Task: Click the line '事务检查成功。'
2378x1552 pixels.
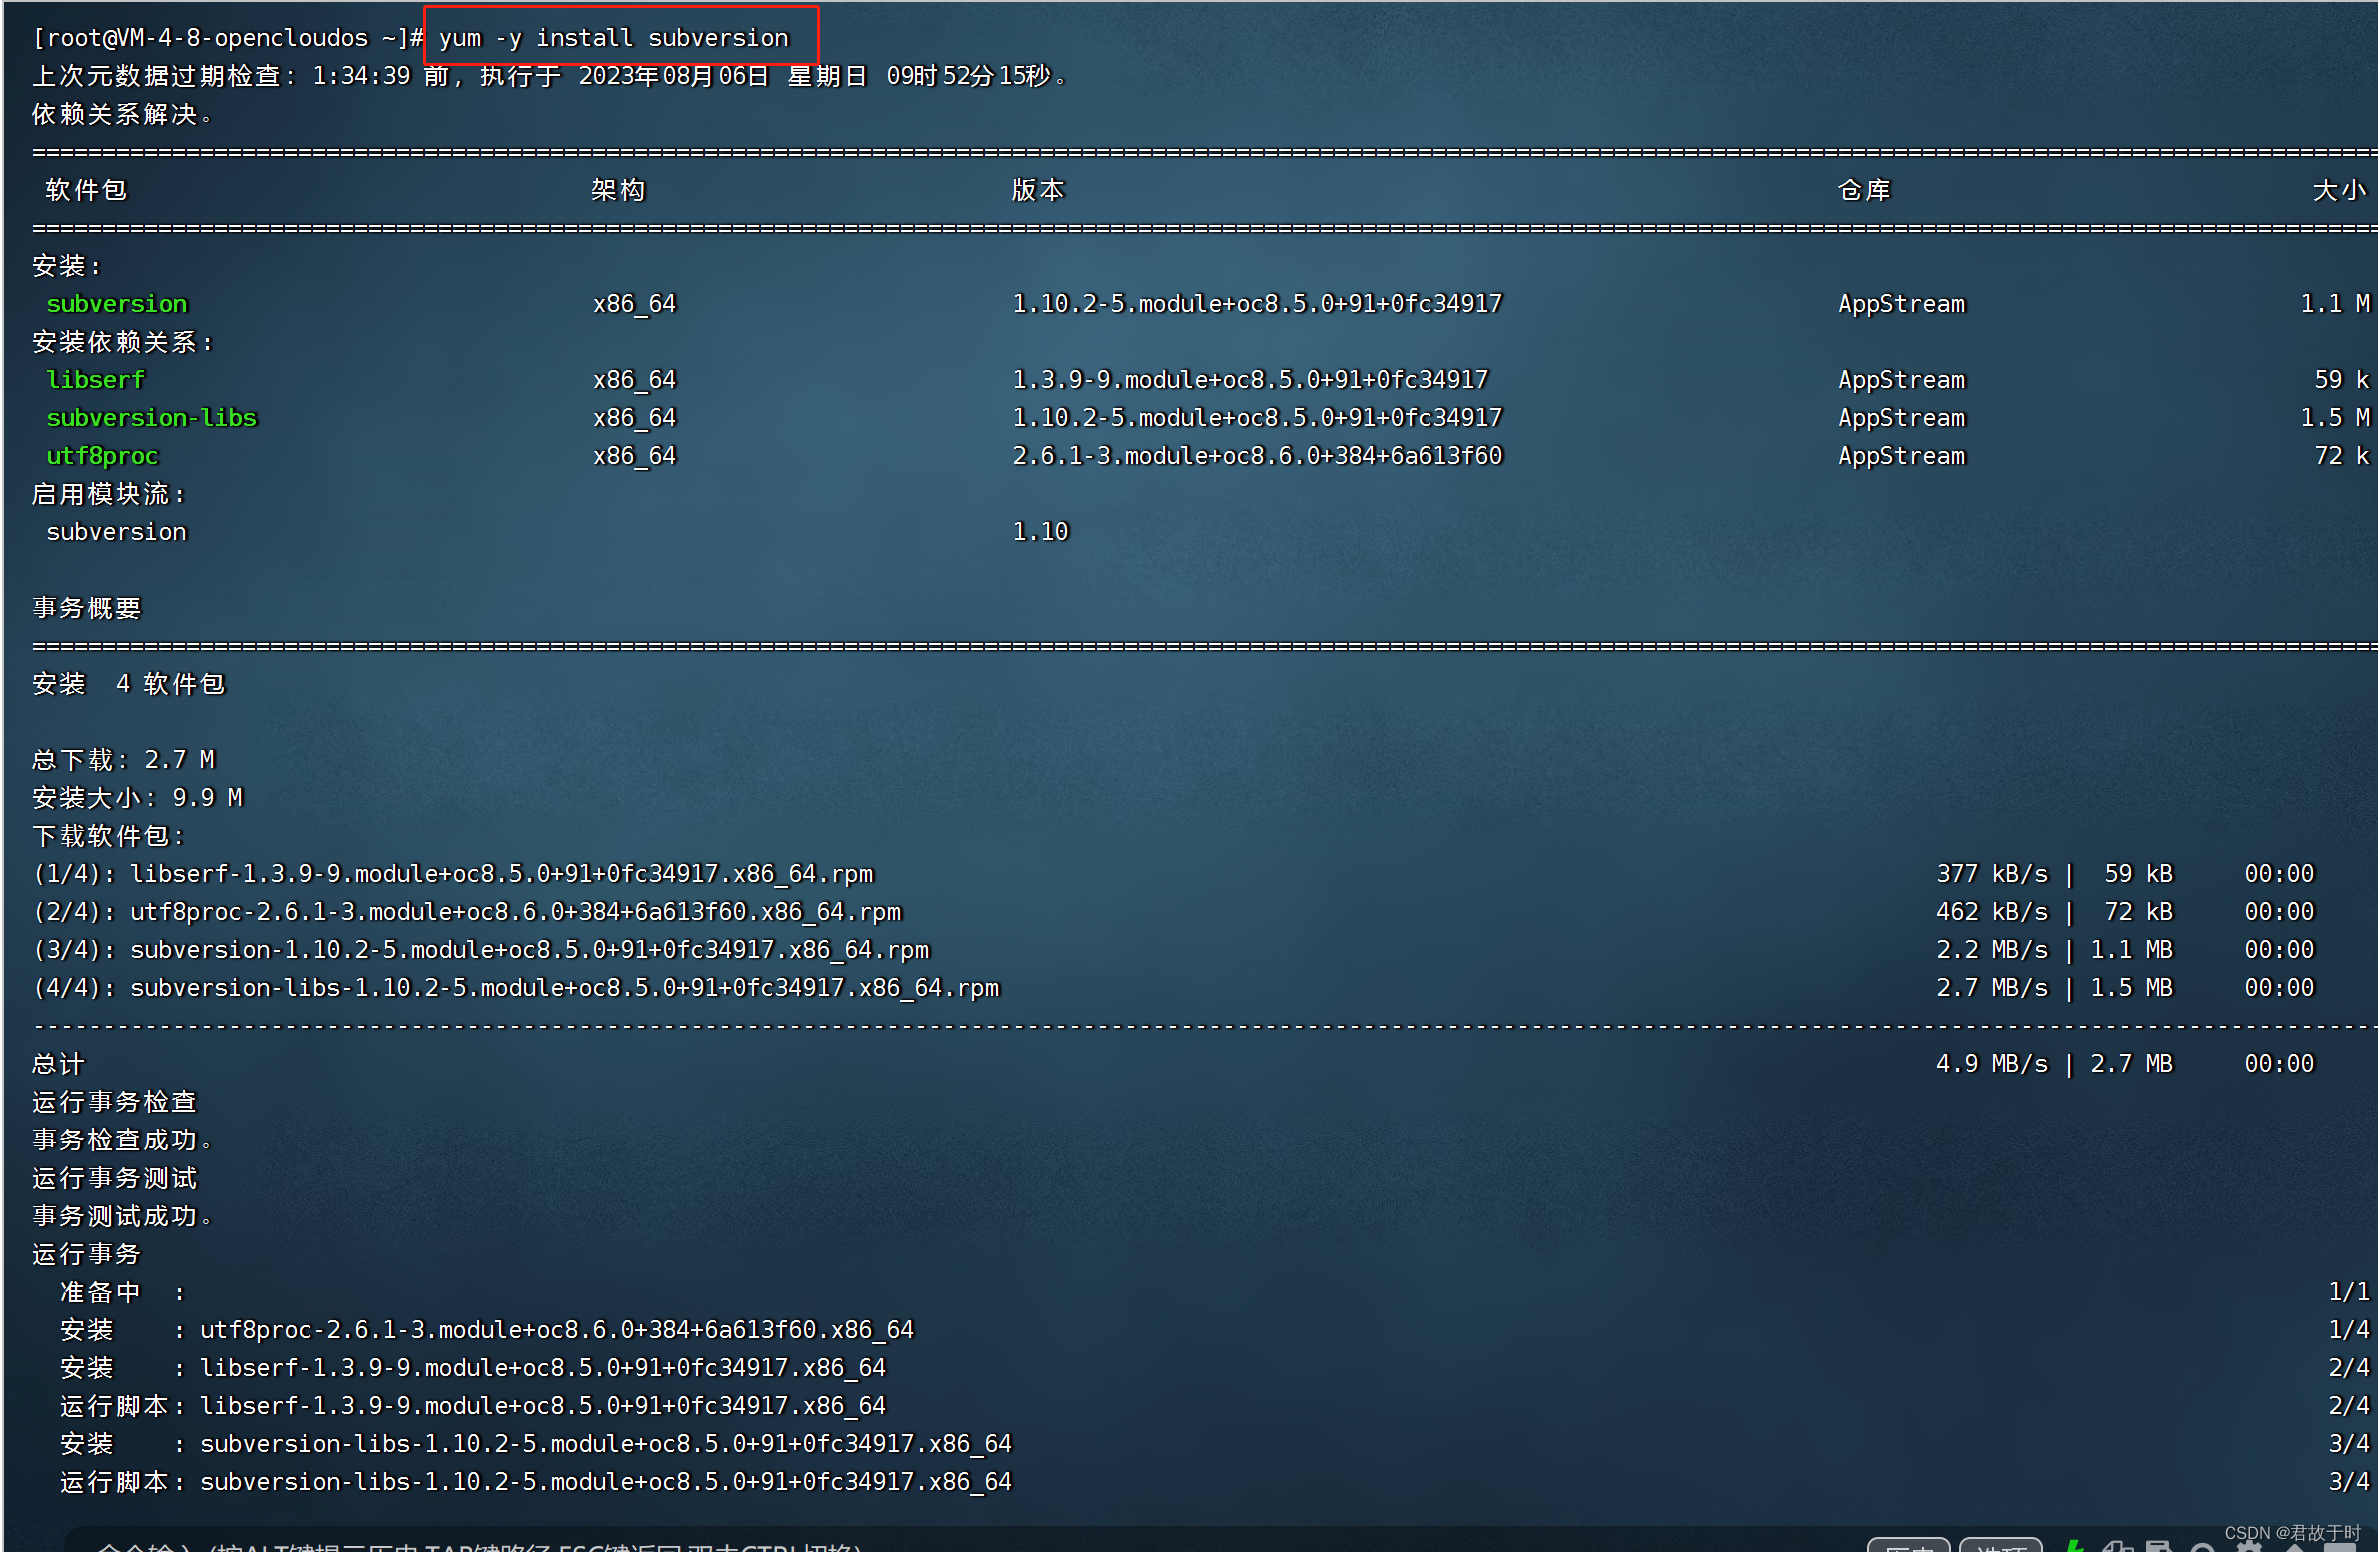Action: [x=123, y=1140]
